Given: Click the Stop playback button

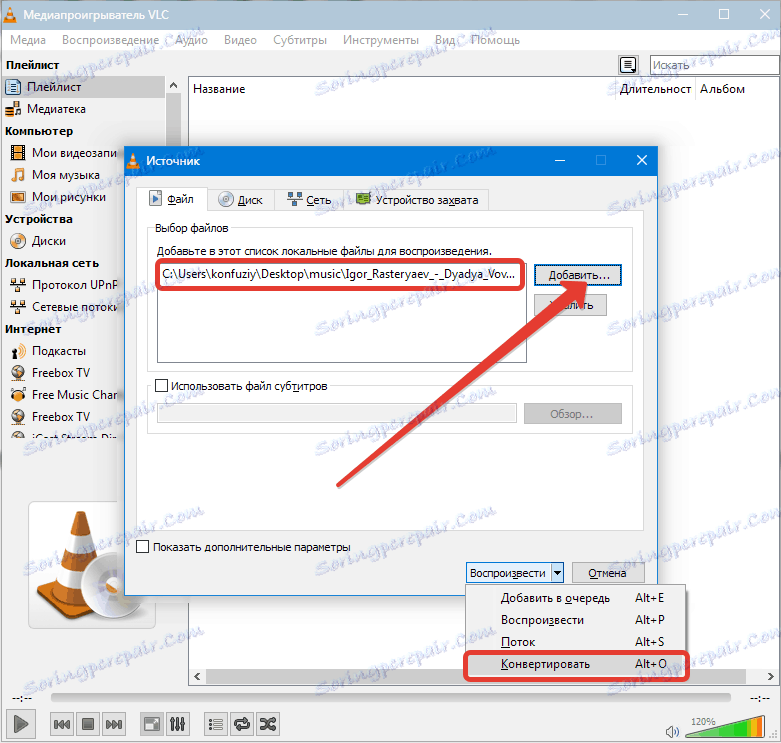Looking at the screenshot, I should point(88,724).
